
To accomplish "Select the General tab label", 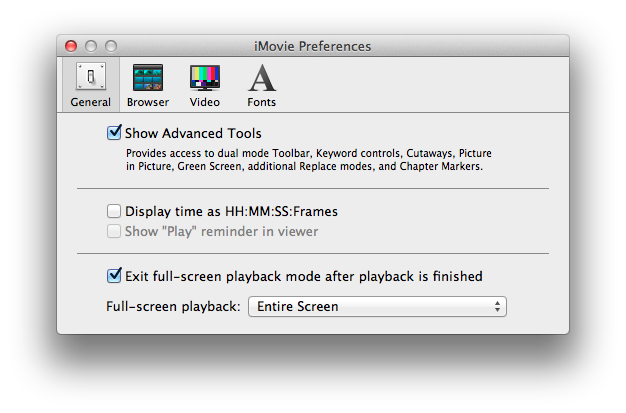I will pos(91,102).
